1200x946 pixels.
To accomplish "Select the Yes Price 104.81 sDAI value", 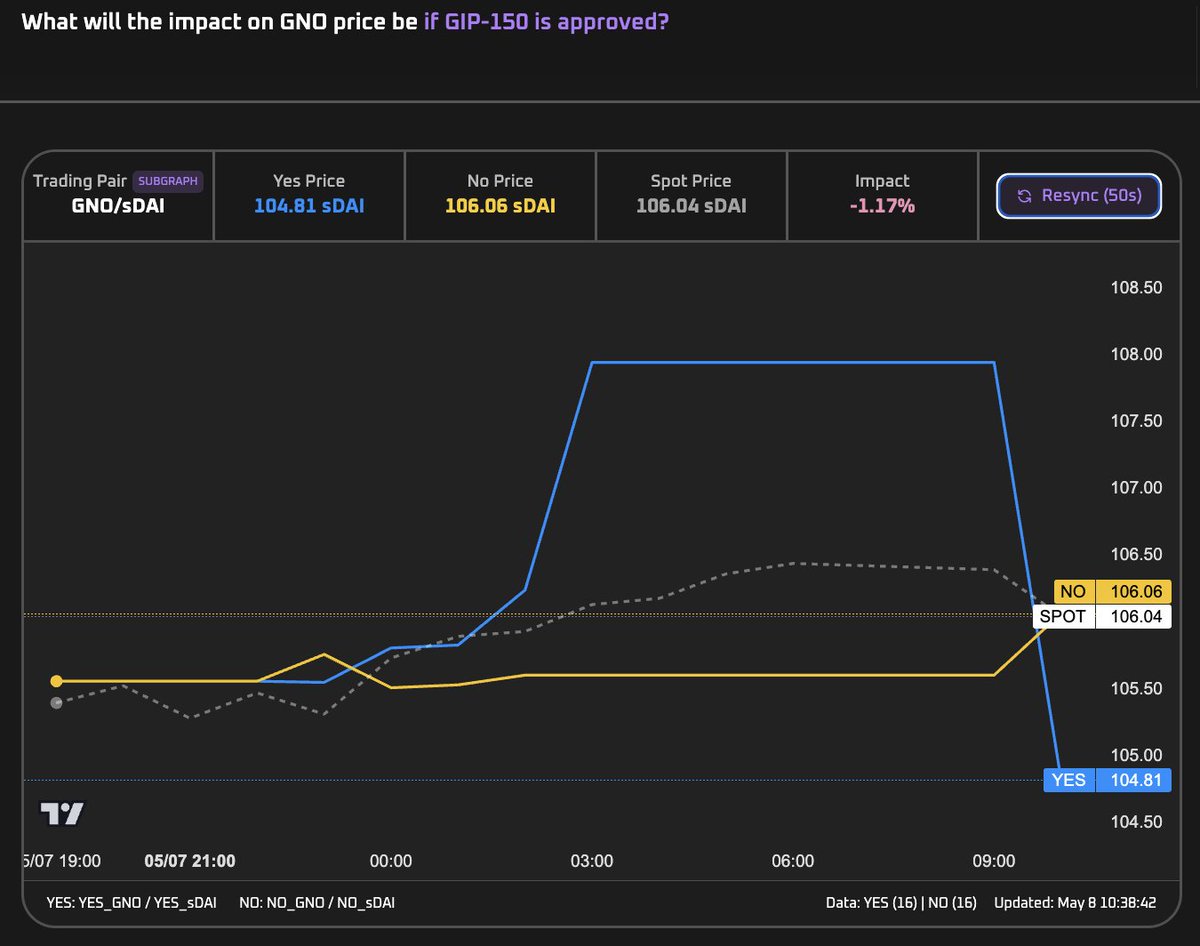I will pyautogui.click(x=309, y=206).
